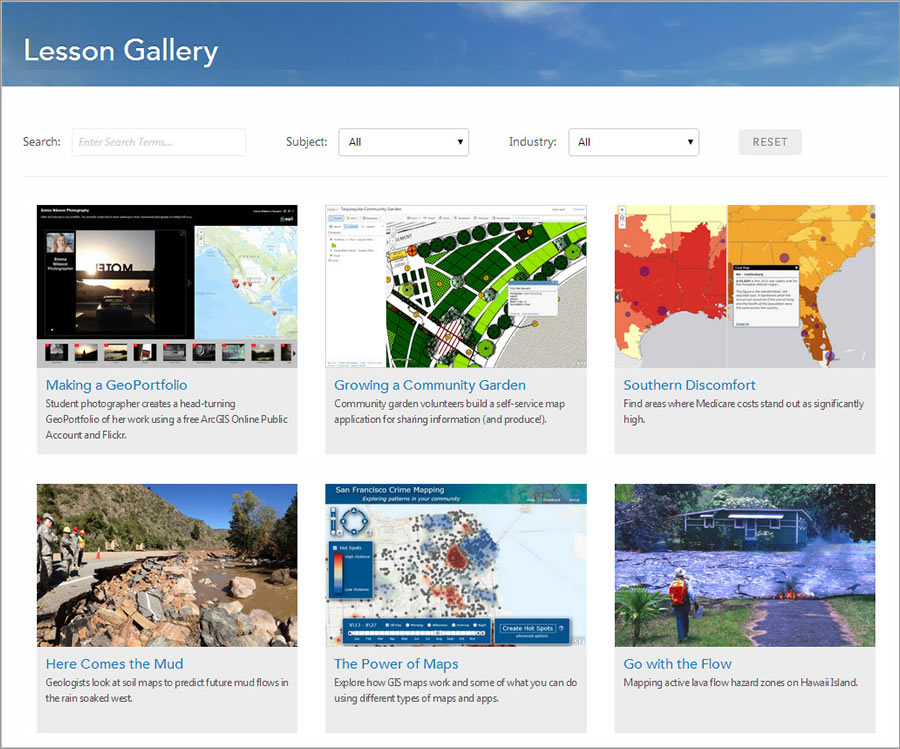
Task: Expand the Add menu in the garden map toolbar
Action: (353, 216)
